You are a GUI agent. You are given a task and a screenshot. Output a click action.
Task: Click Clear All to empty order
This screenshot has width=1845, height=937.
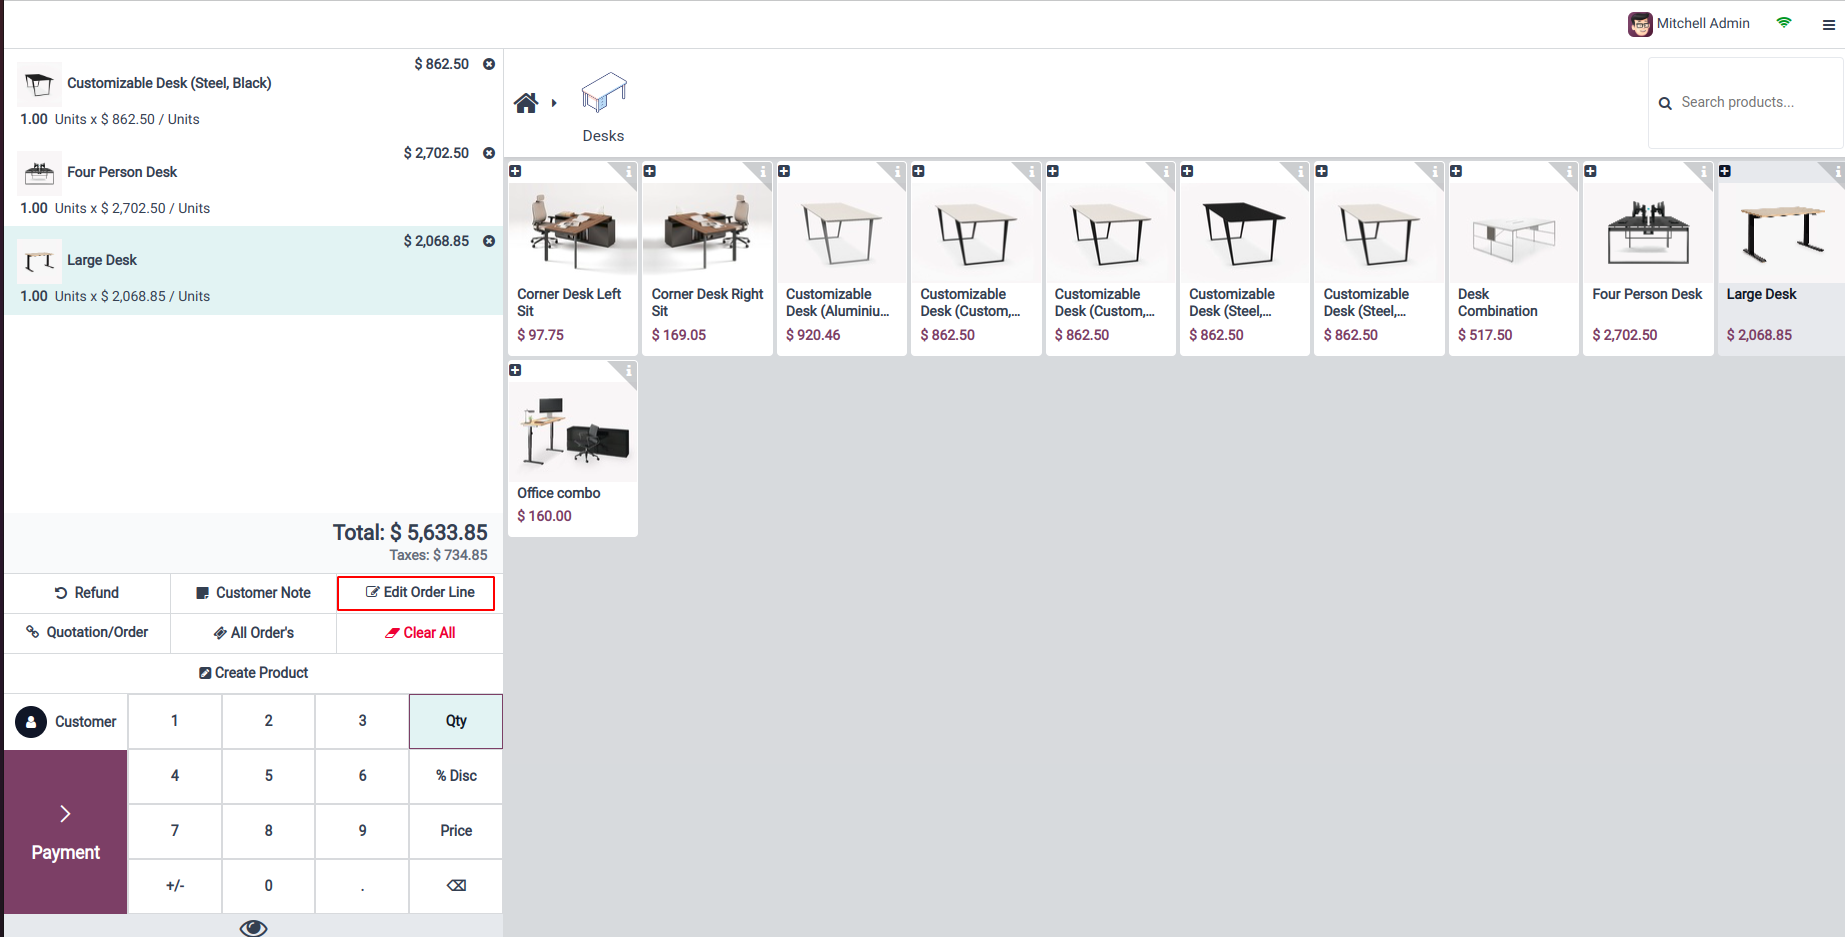click(420, 633)
